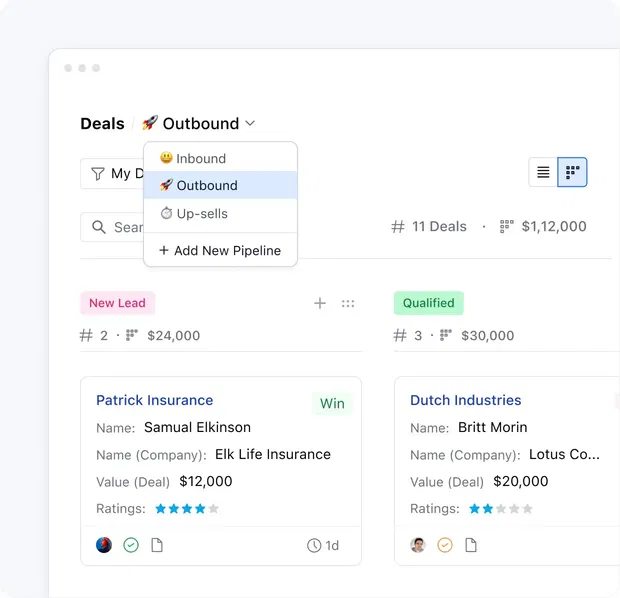Open the Outbound pipeline dropdown chevron
Viewport: 620px width, 598px height.
(250, 123)
